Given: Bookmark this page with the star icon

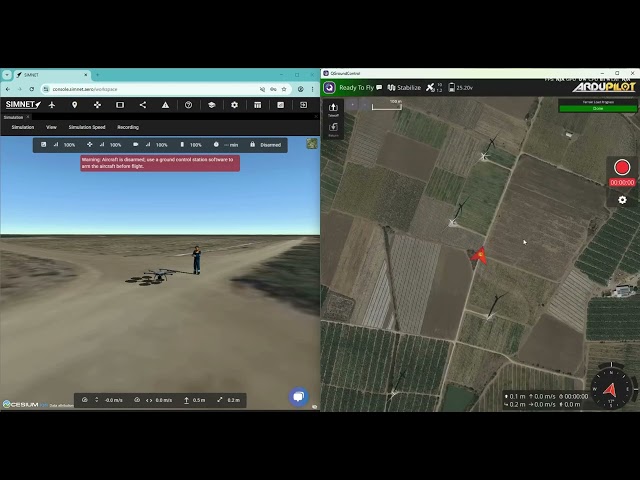Looking at the screenshot, I should point(284,89).
